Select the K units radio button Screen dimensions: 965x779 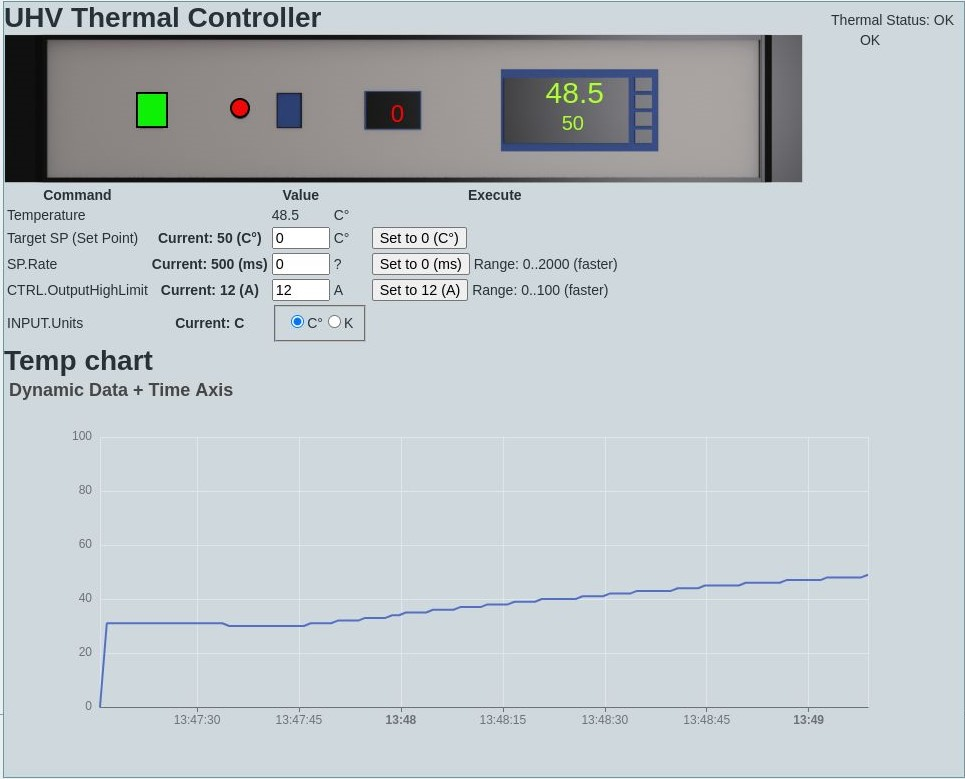334,322
